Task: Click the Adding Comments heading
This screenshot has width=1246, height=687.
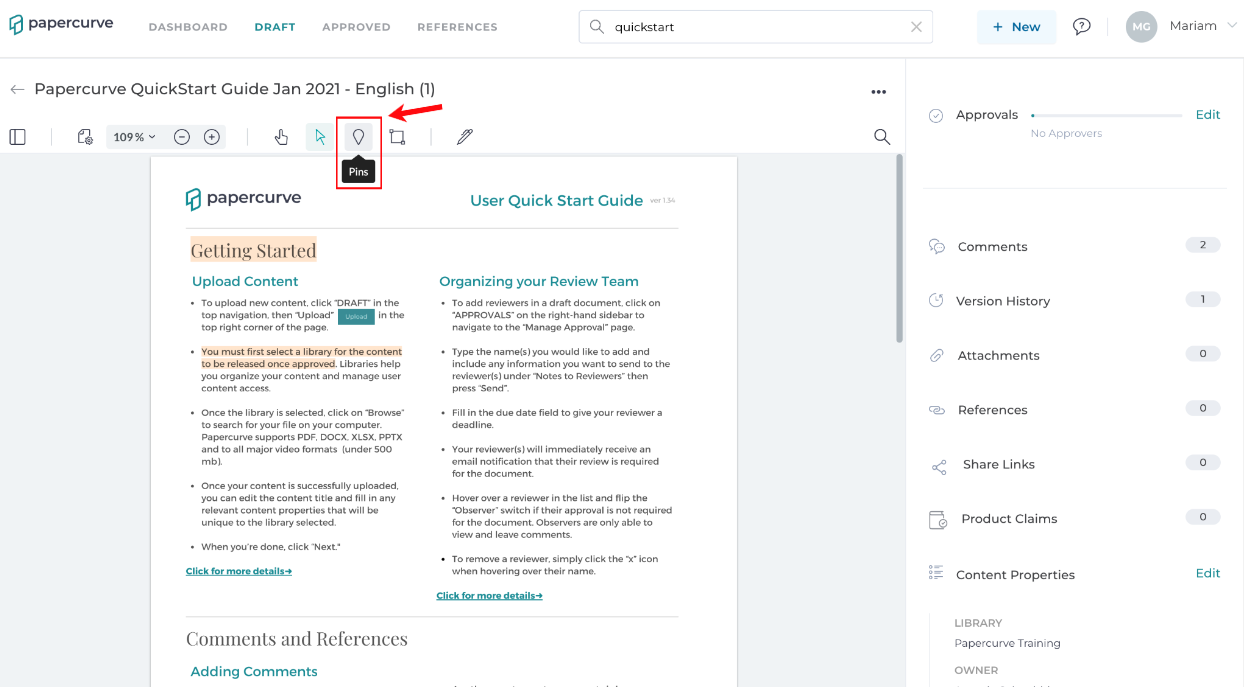Action: (254, 671)
